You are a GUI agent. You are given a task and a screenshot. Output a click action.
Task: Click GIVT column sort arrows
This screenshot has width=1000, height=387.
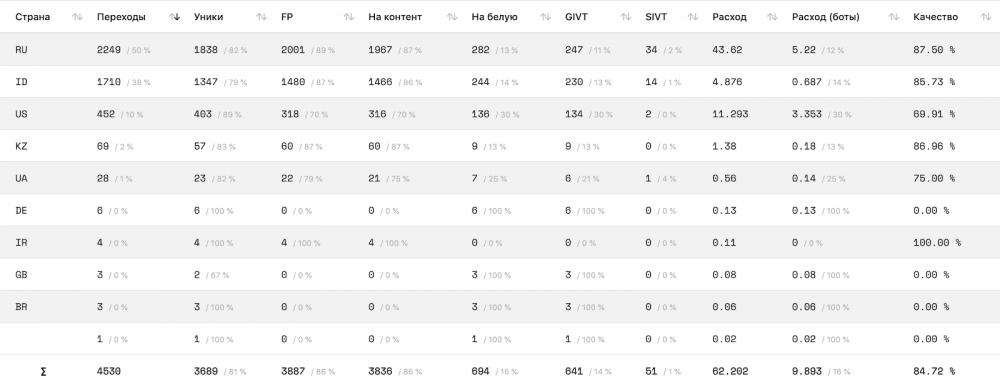coord(626,17)
